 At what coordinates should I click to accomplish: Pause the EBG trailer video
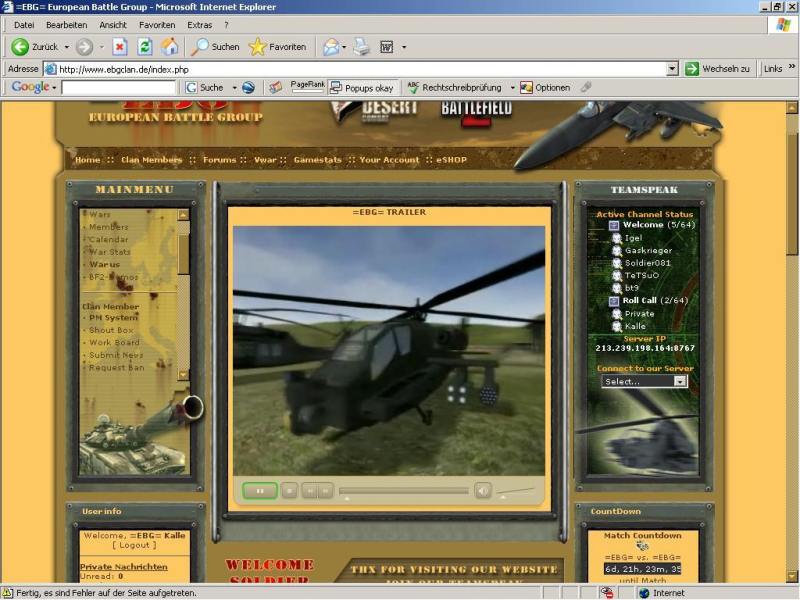click(x=260, y=490)
